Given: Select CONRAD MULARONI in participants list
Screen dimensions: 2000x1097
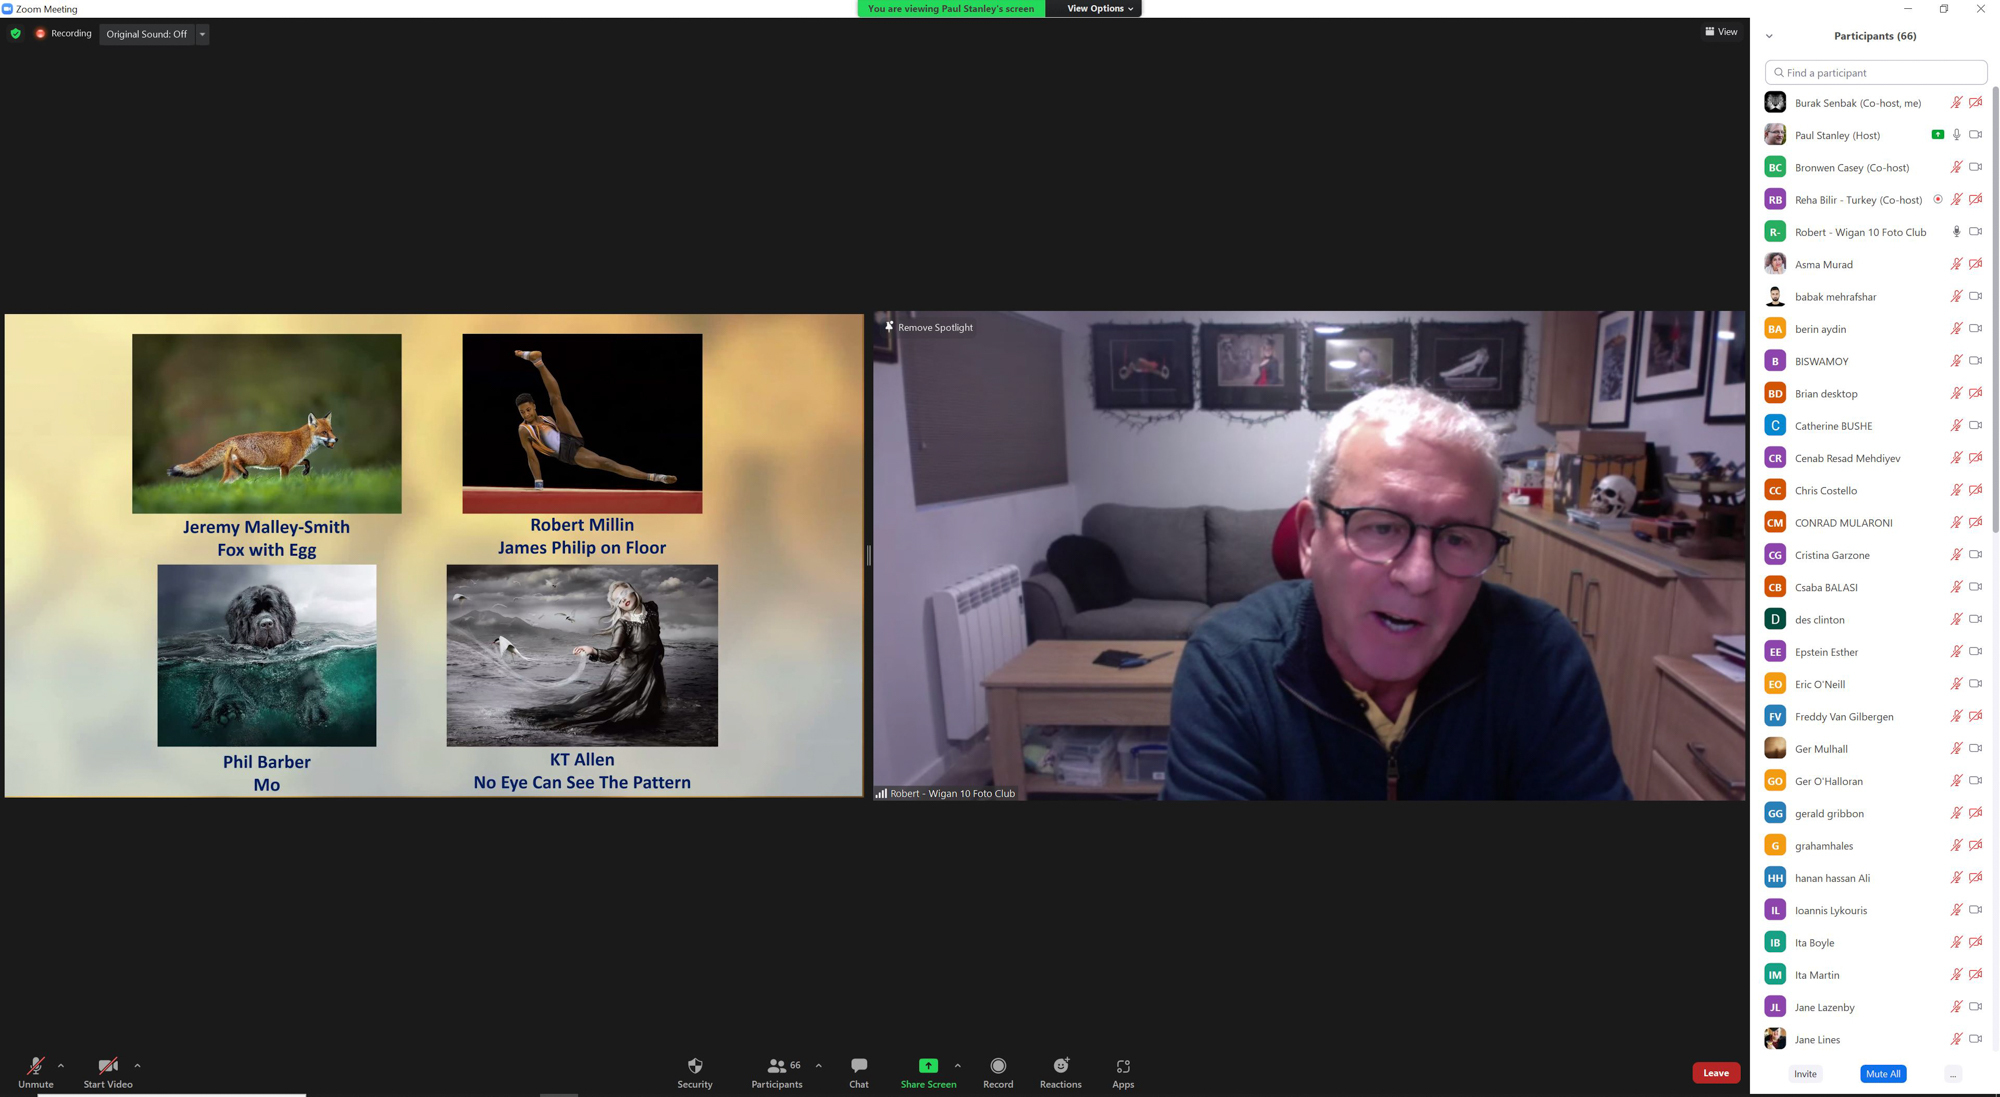Looking at the screenshot, I should coord(1874,522).
